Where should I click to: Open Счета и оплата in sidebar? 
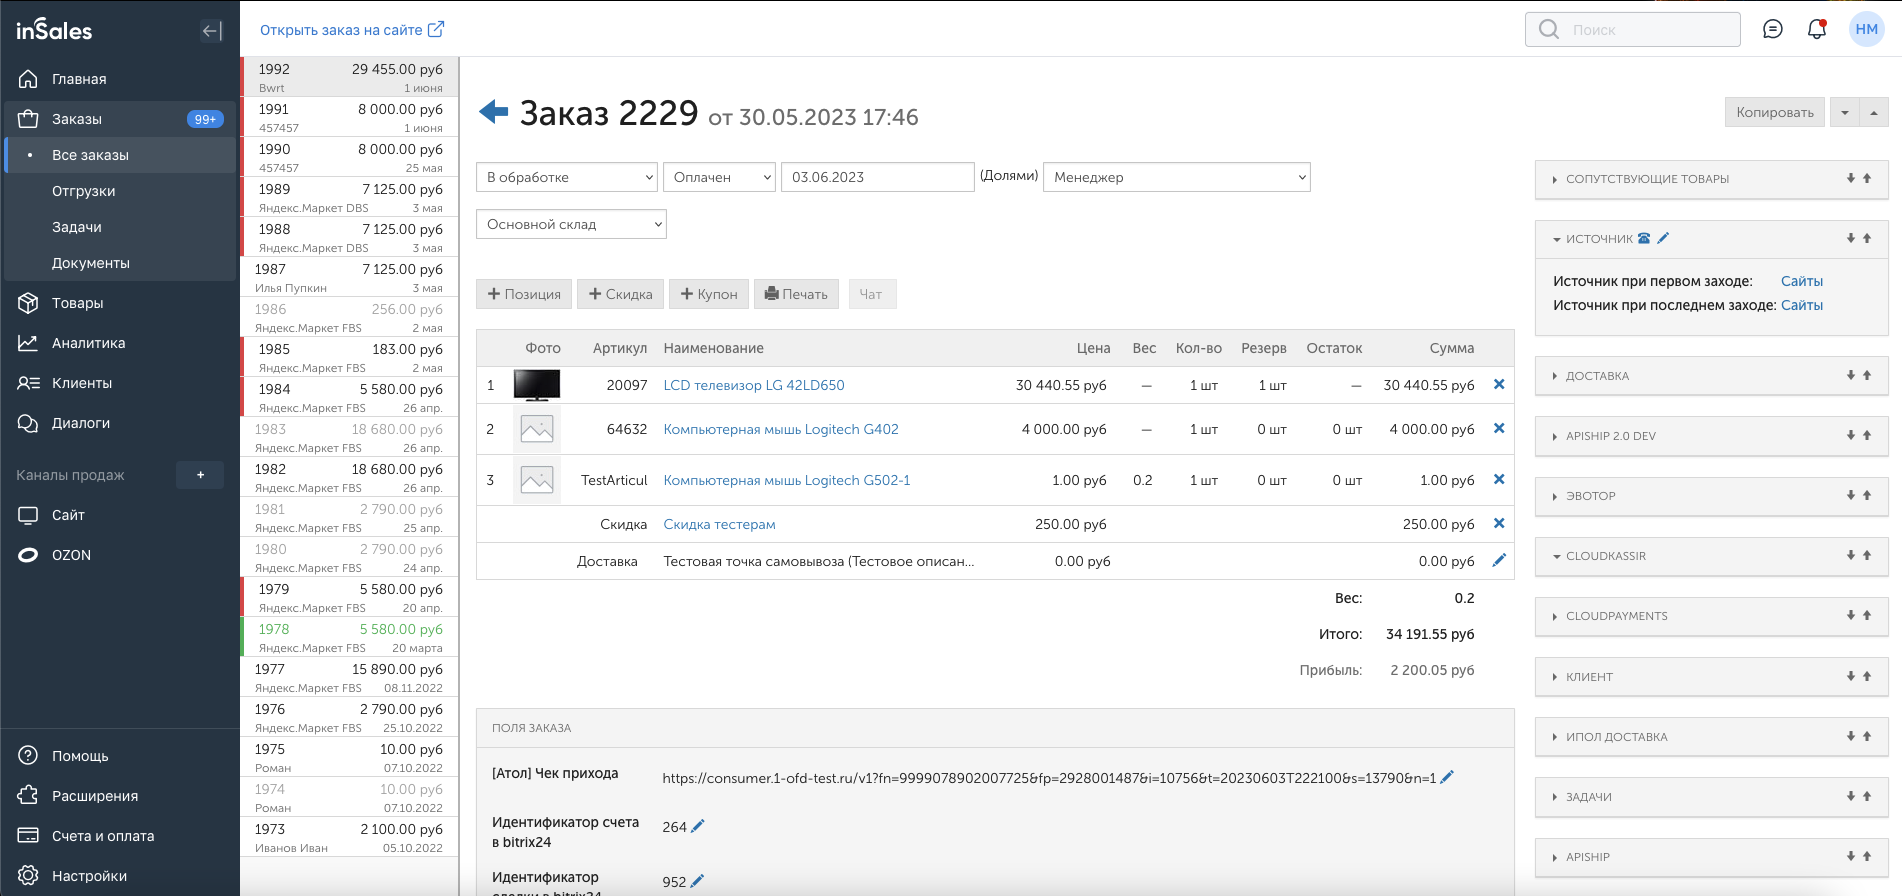(x=120, y=836)
